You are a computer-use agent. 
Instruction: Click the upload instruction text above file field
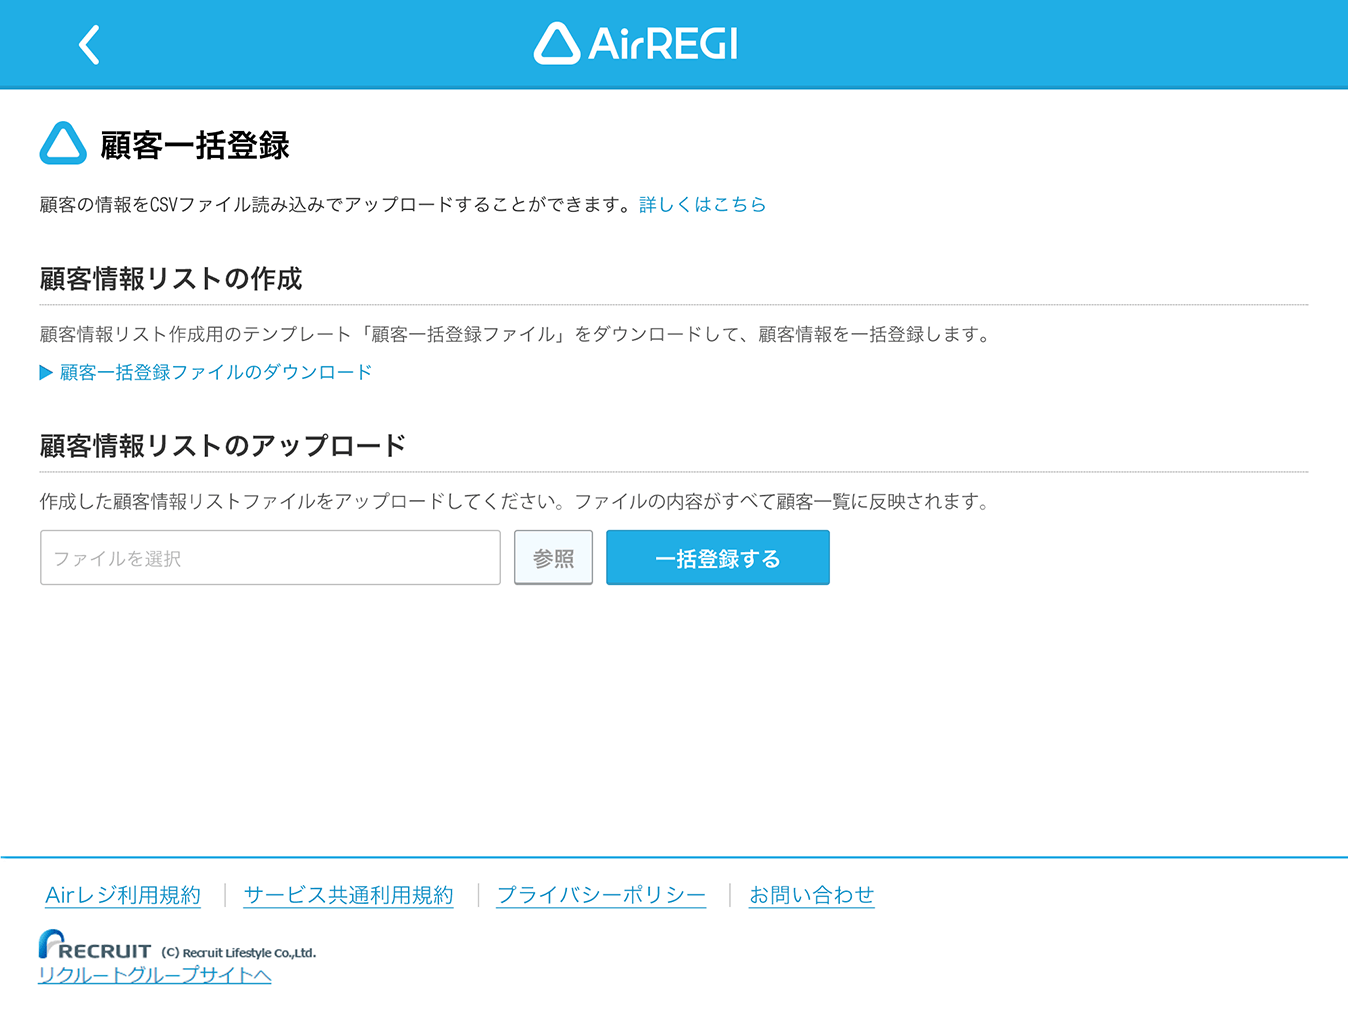pos(515,502)
